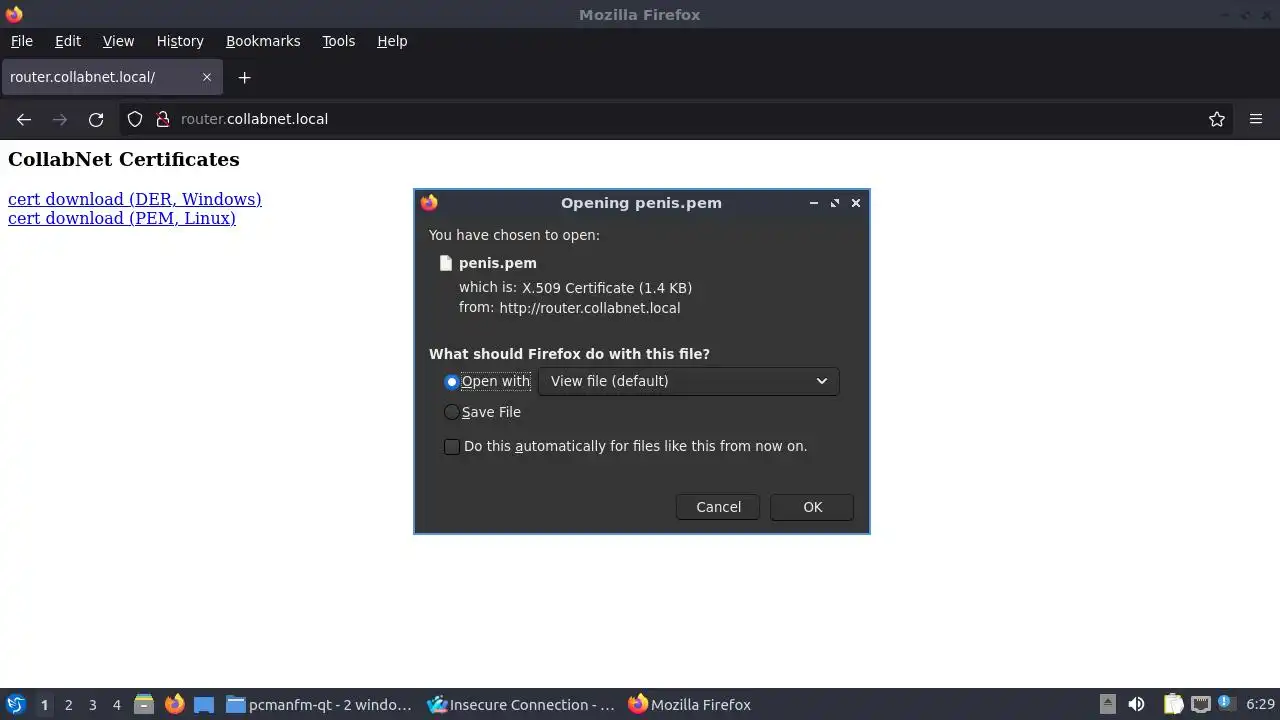
Task: Click the insecure connection padlock icon
Action: [x=163, y=119]
